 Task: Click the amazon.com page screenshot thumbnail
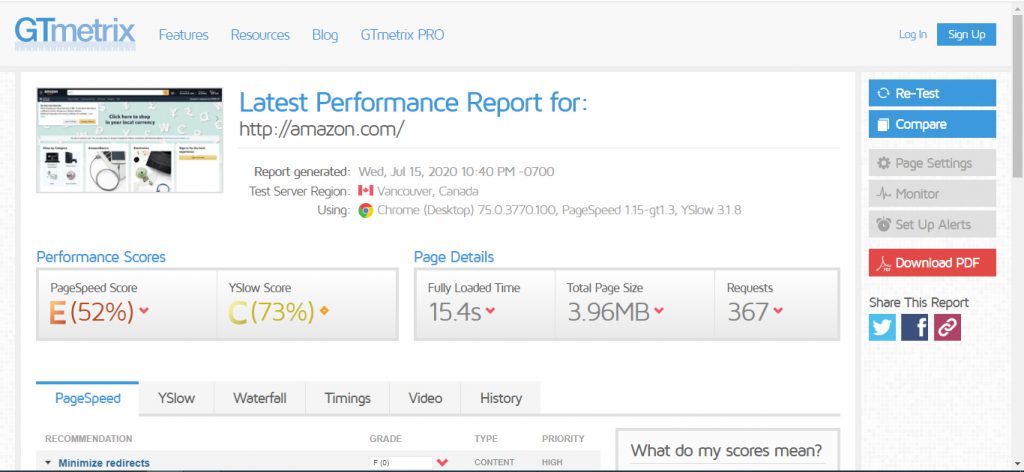tap(129, 140)
